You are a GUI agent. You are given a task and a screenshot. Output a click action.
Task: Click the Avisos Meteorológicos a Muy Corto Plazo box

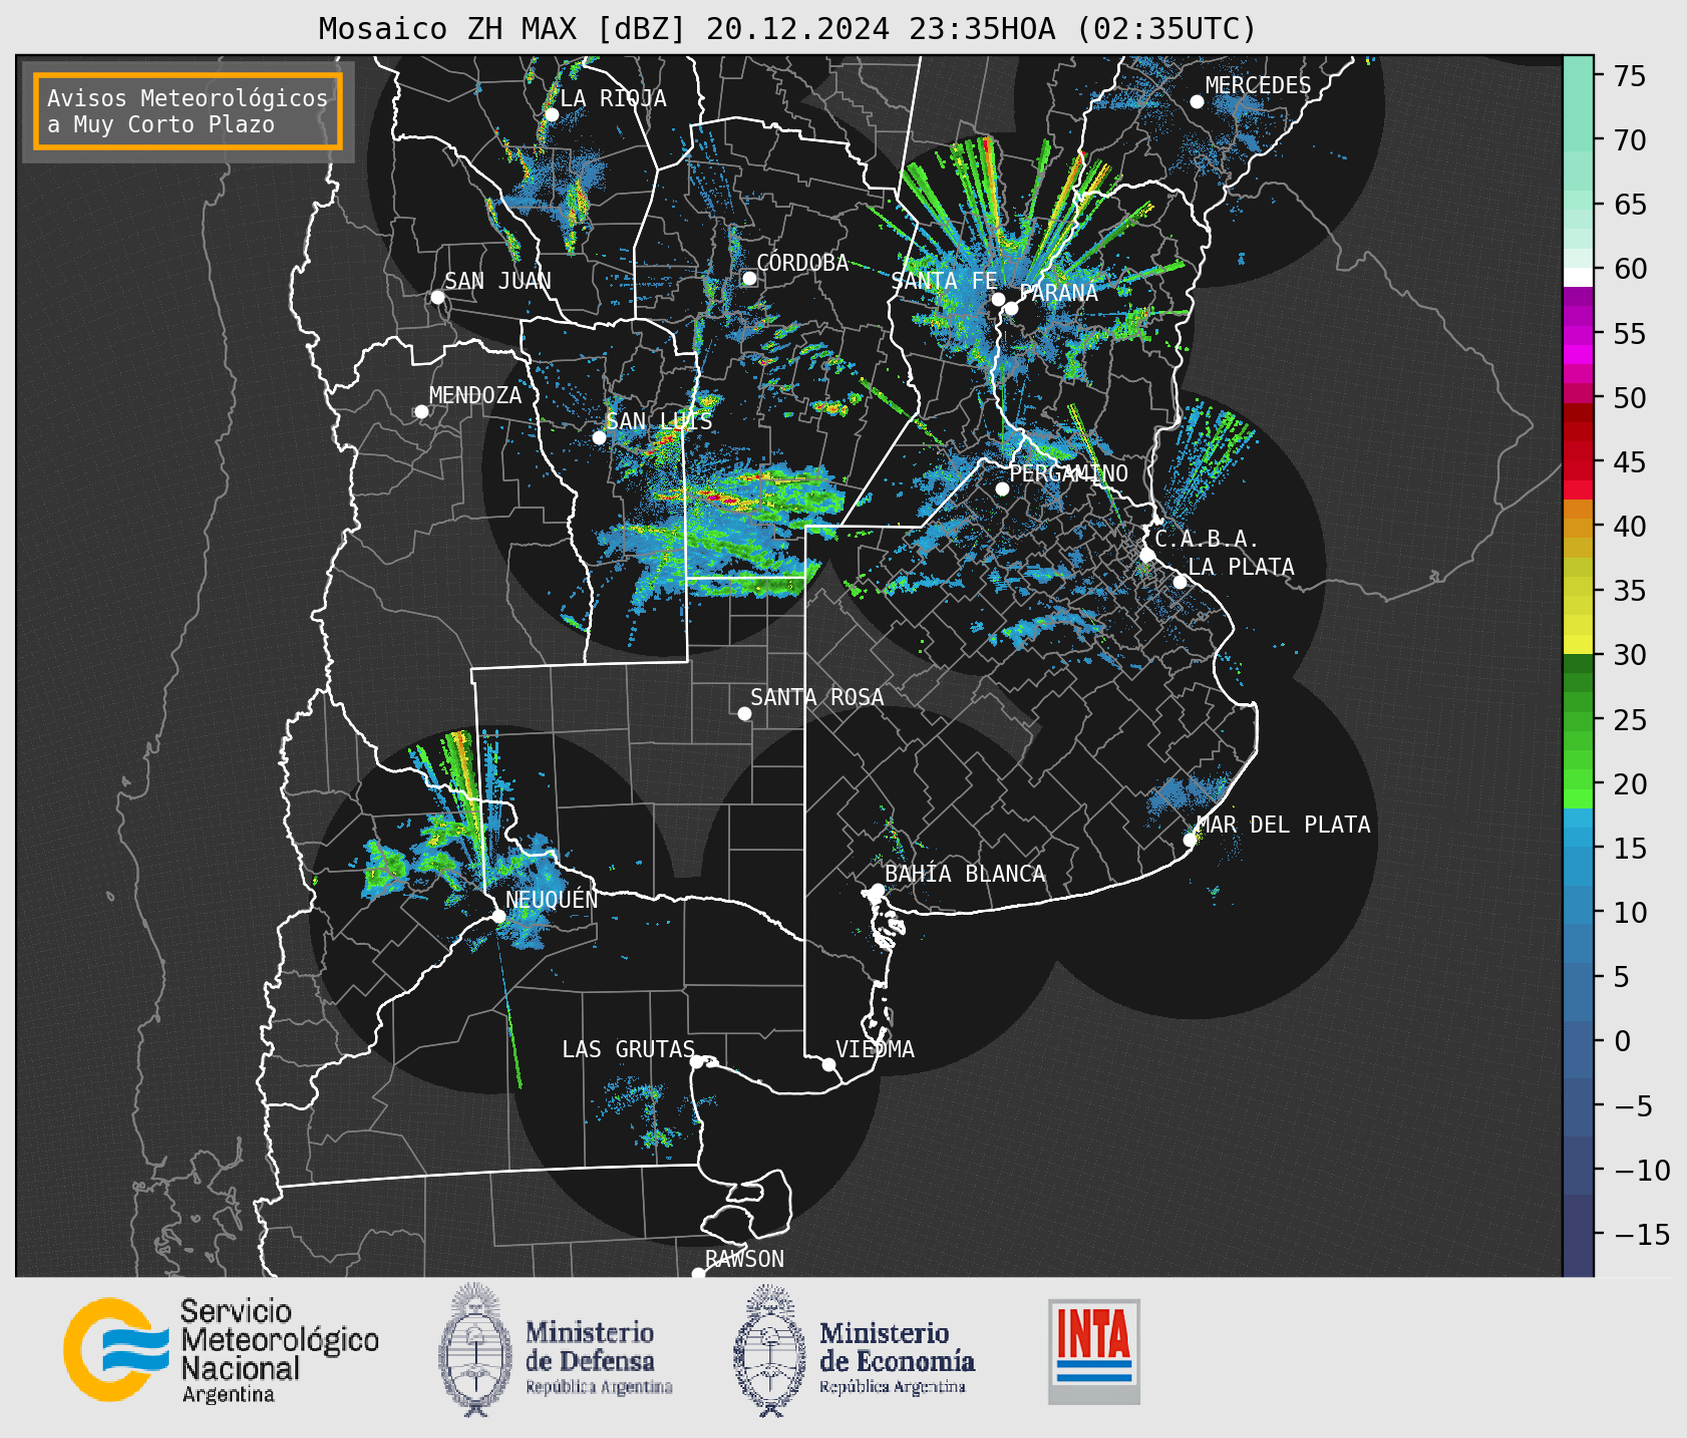coord(188,111)
